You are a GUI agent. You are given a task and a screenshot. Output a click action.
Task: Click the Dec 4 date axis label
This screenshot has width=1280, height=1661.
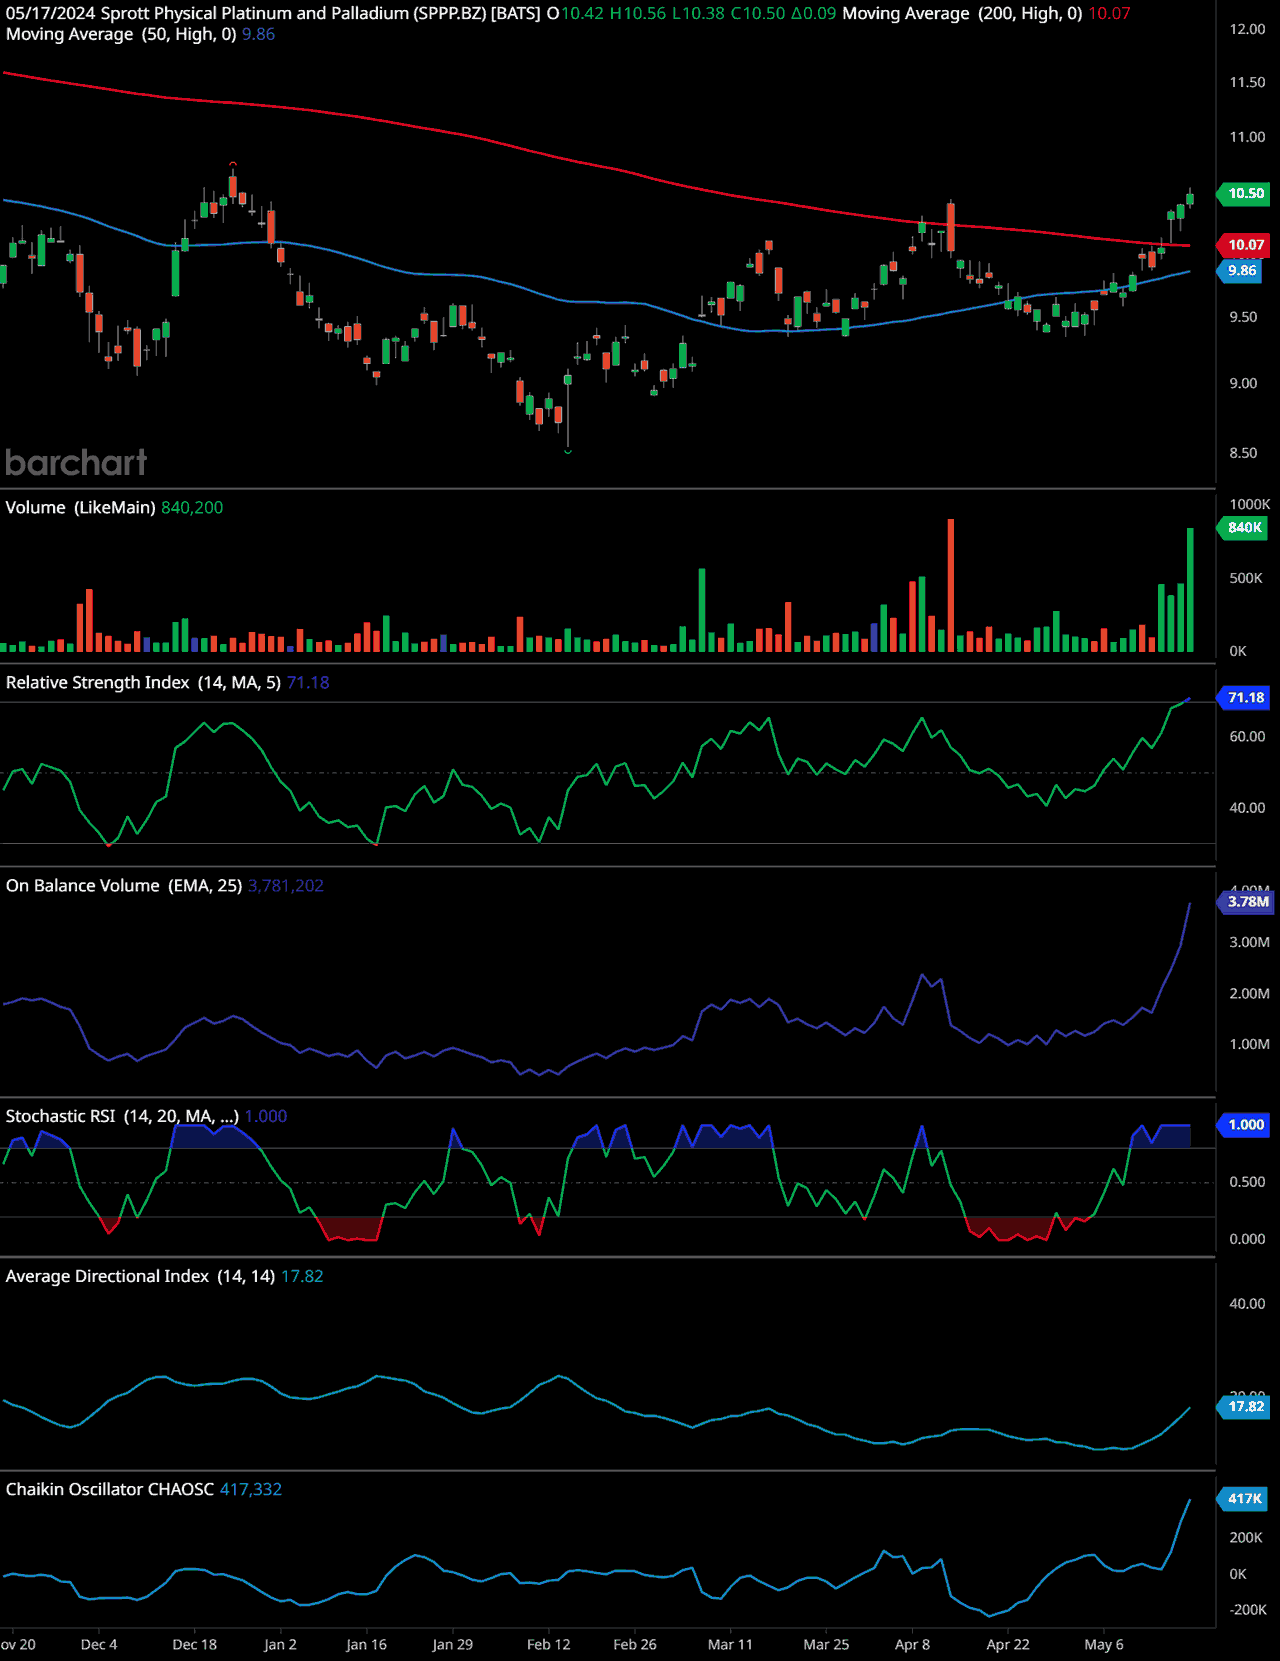click(99, 1644)
